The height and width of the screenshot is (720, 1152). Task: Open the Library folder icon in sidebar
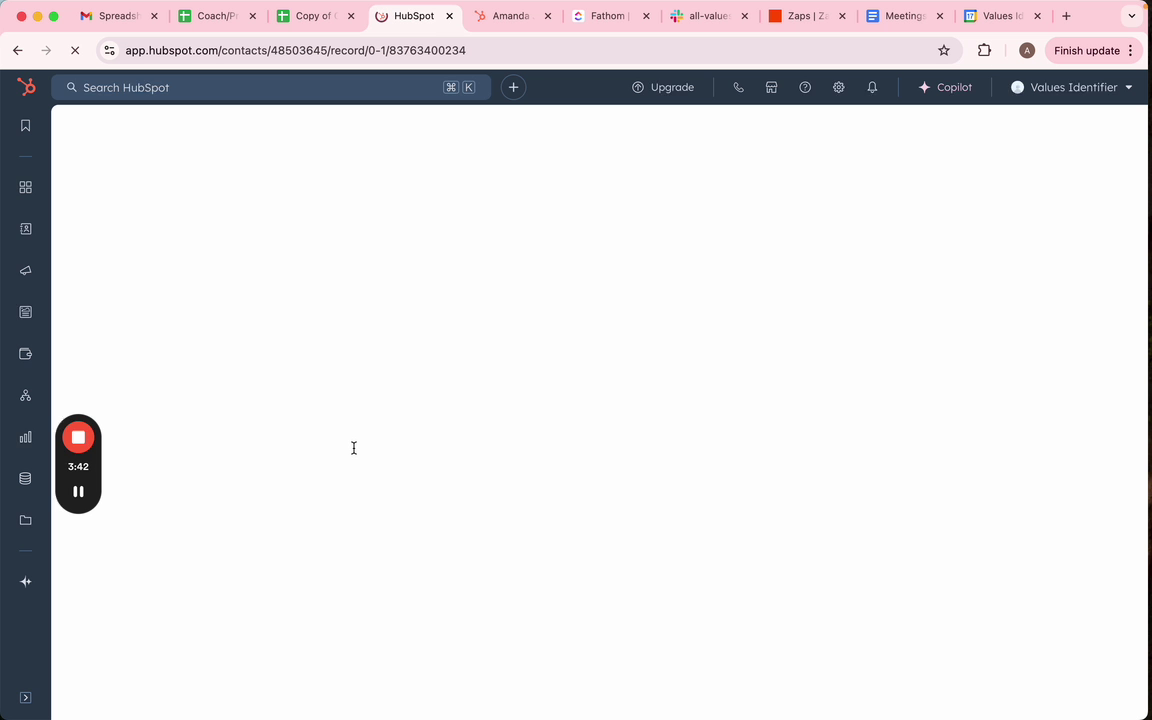pos(26,520)
